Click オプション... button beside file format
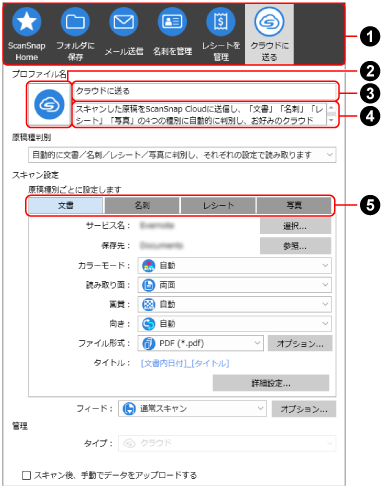Screen dimensions: 383x501 pos(300,343)
